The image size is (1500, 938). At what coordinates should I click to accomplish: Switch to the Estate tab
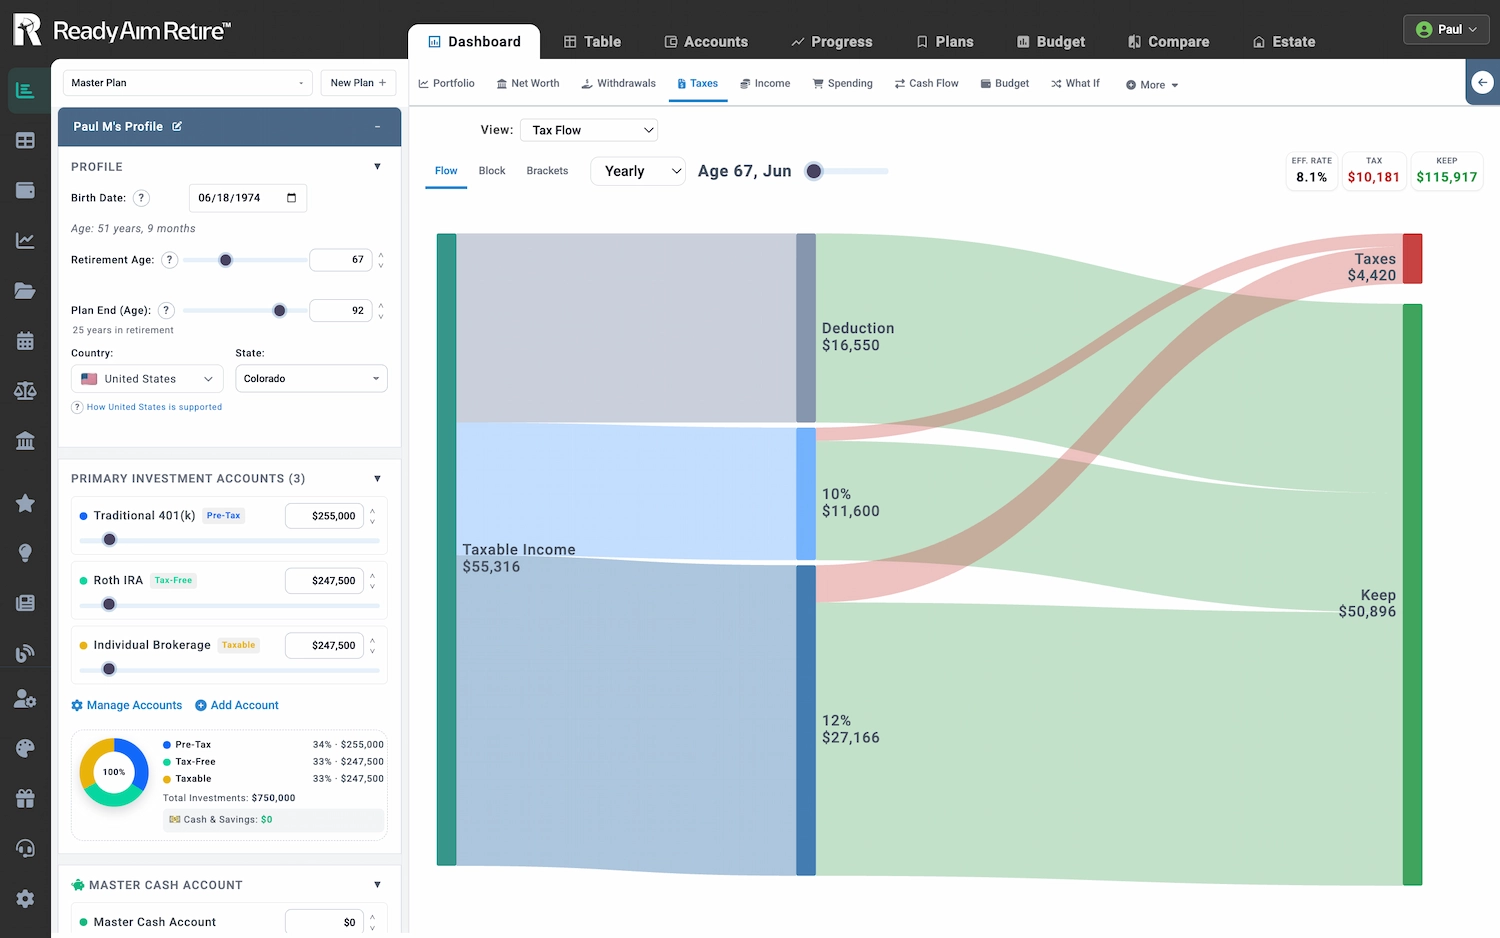pyautogui.click(x=1283, y=42)
